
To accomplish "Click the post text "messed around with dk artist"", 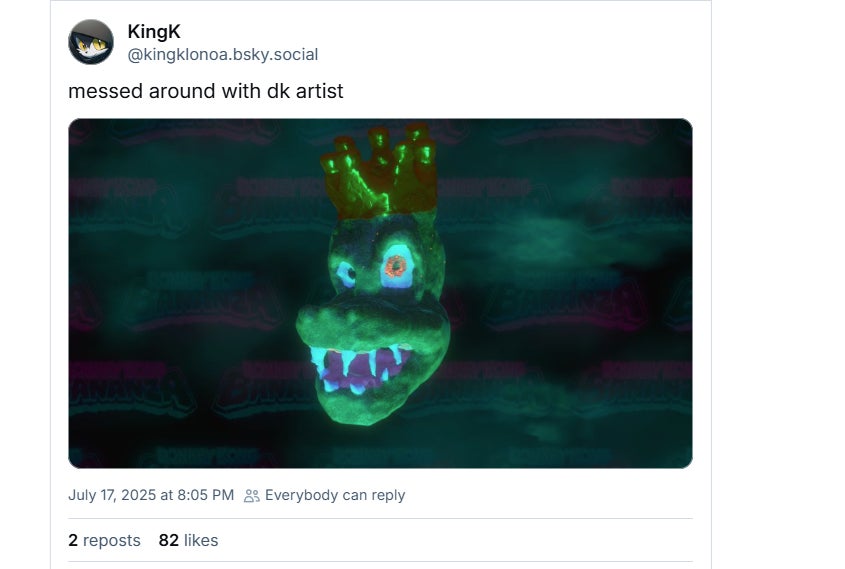I will [205, 91].
